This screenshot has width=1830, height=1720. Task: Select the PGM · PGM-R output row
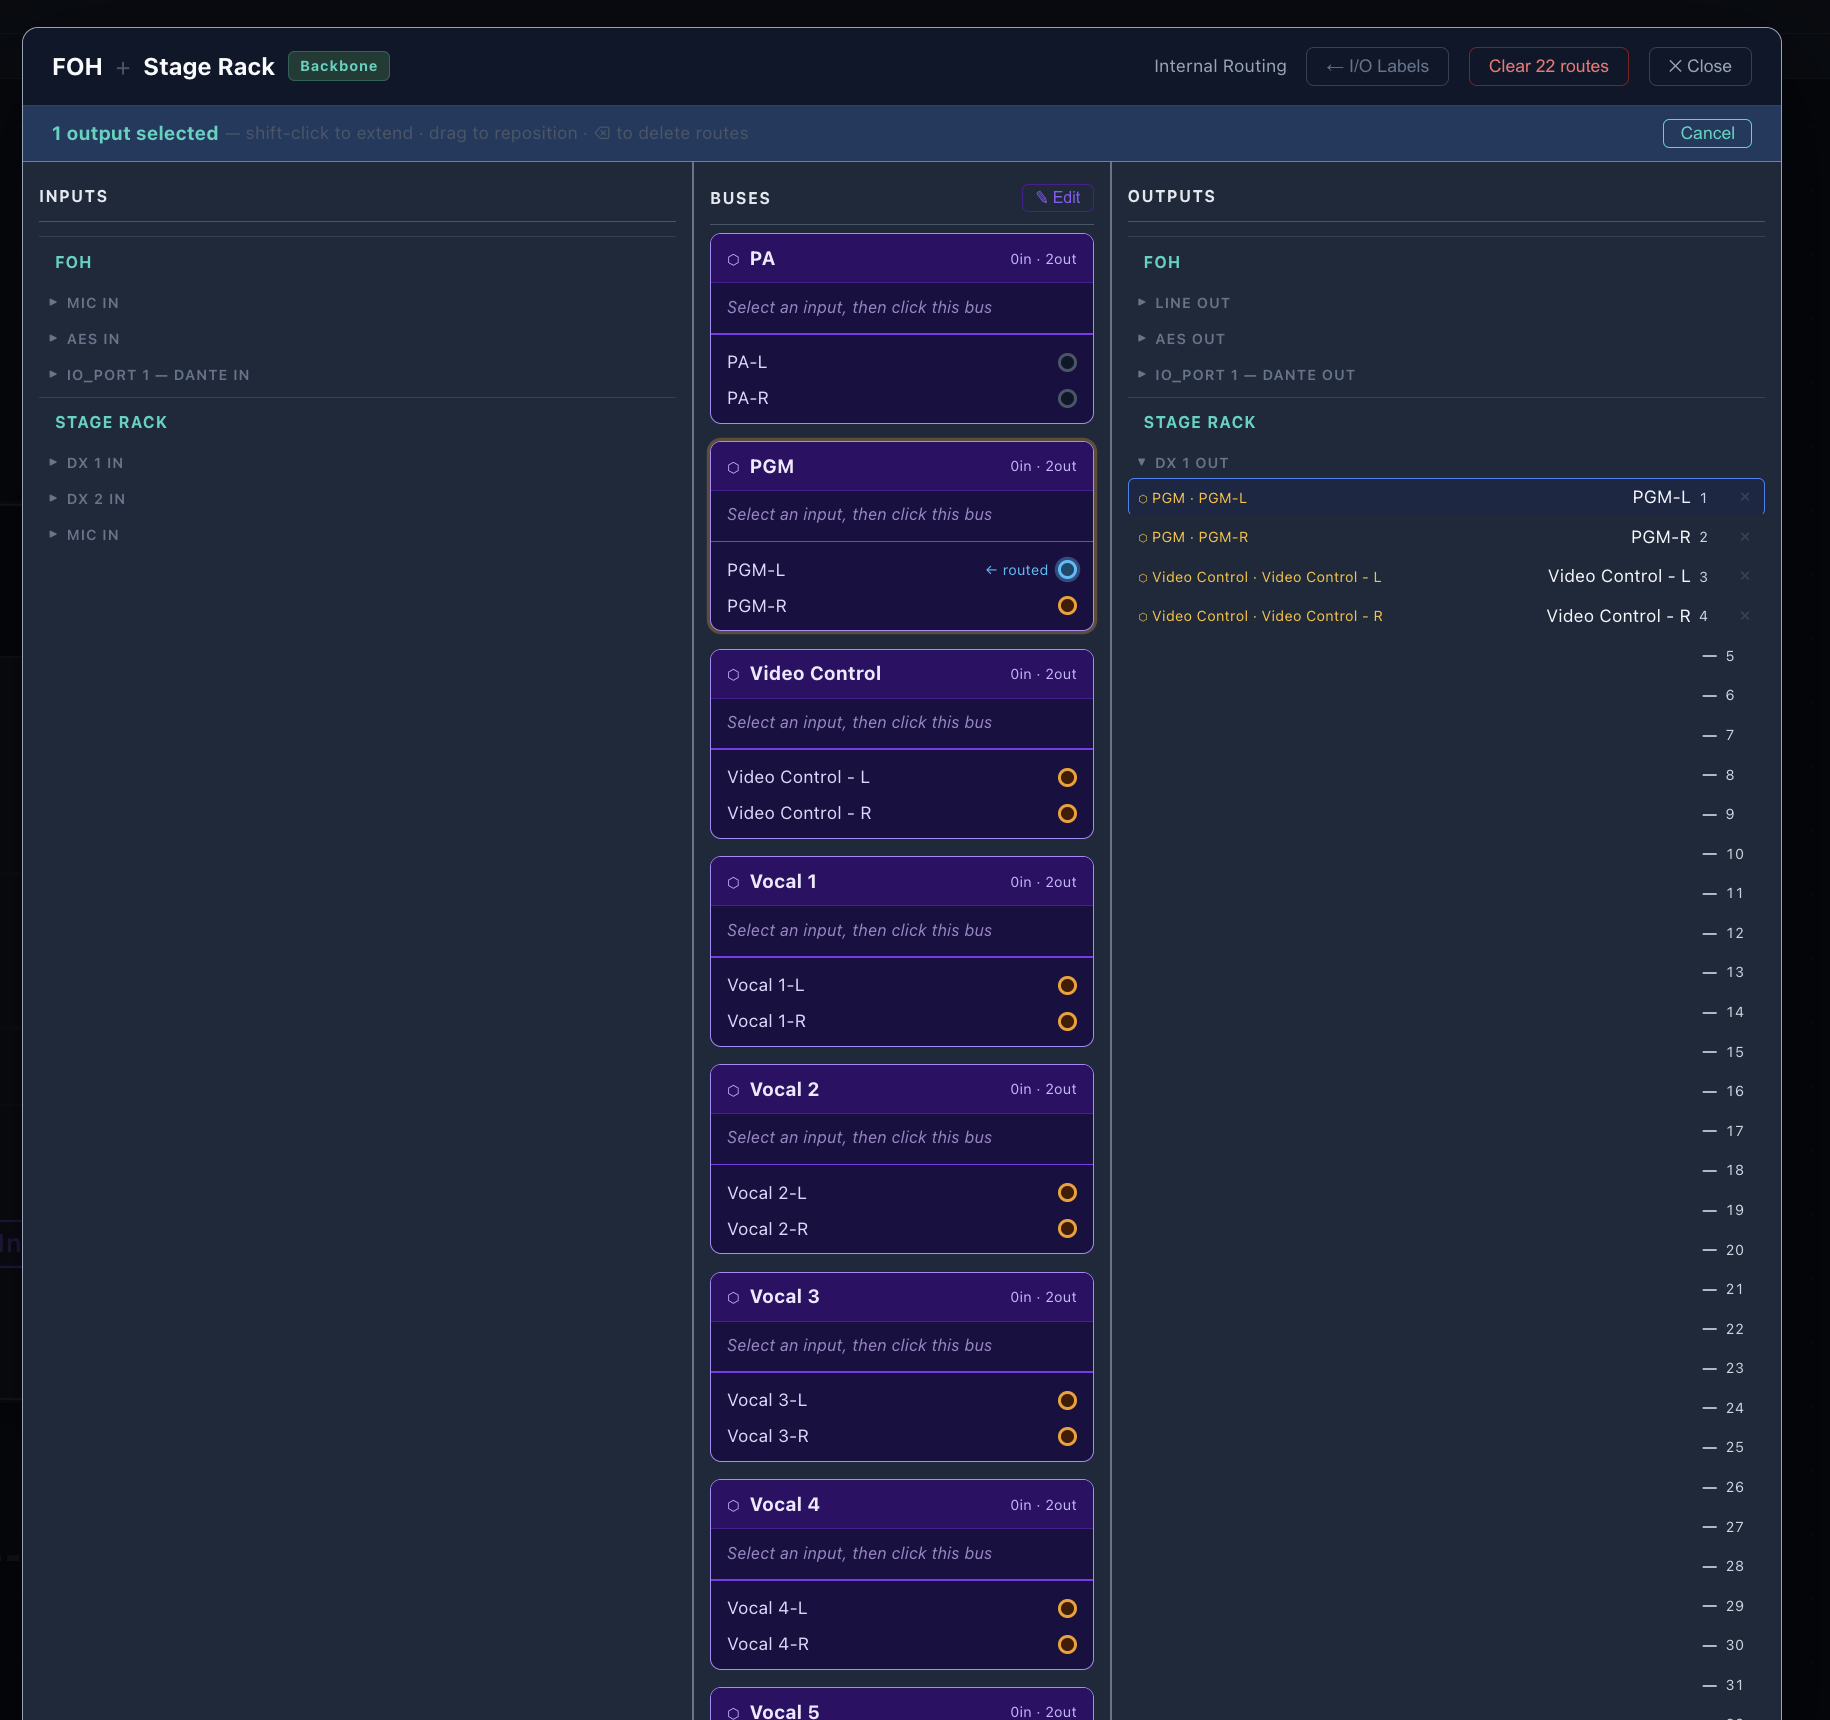[x=1446, y=537]
